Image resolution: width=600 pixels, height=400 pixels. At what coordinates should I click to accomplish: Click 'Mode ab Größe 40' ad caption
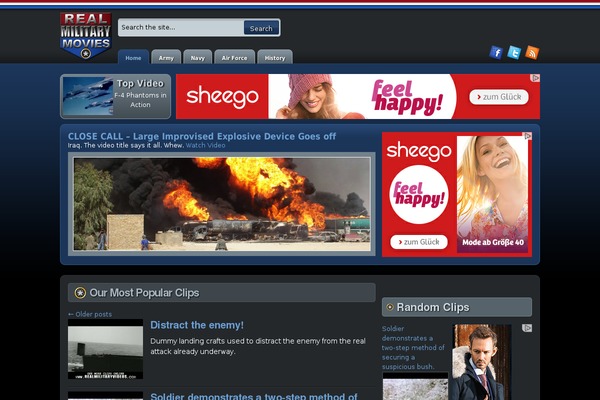(x=493, y=242)
